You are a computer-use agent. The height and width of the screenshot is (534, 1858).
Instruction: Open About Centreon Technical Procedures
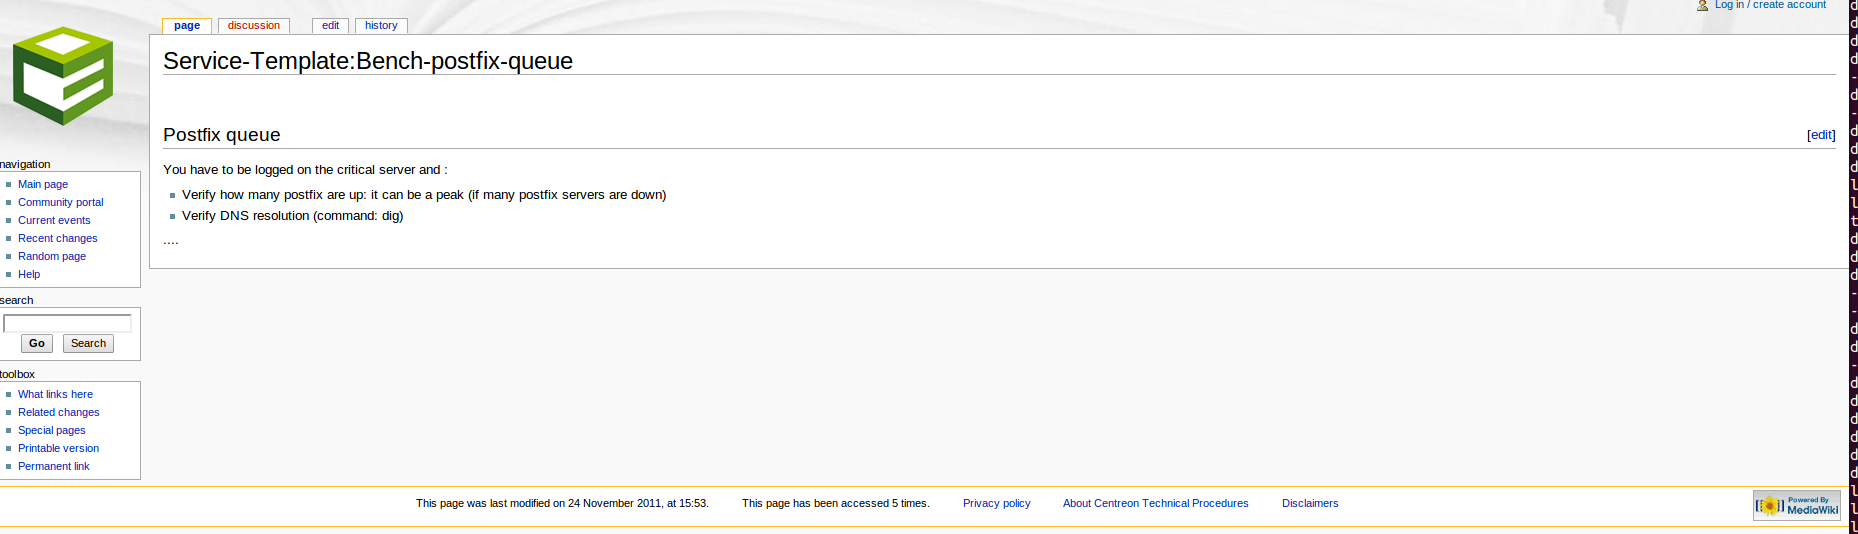point(1155,503)
